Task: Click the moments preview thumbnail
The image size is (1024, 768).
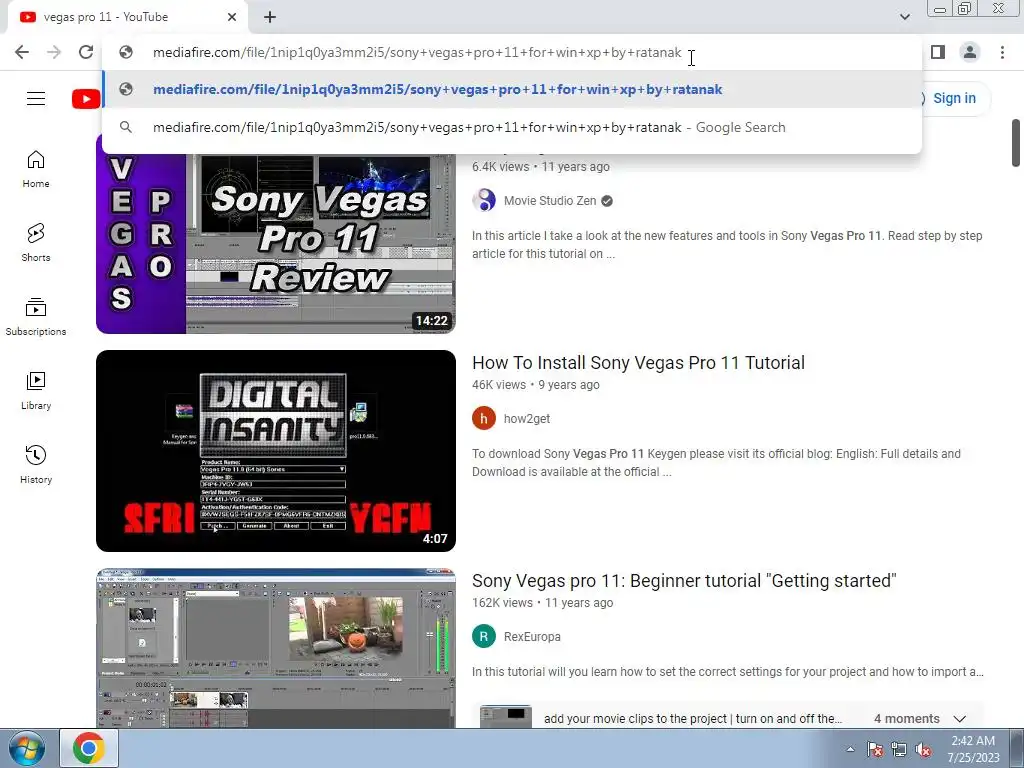Action: pyautogui.click(x=505, y=716)
